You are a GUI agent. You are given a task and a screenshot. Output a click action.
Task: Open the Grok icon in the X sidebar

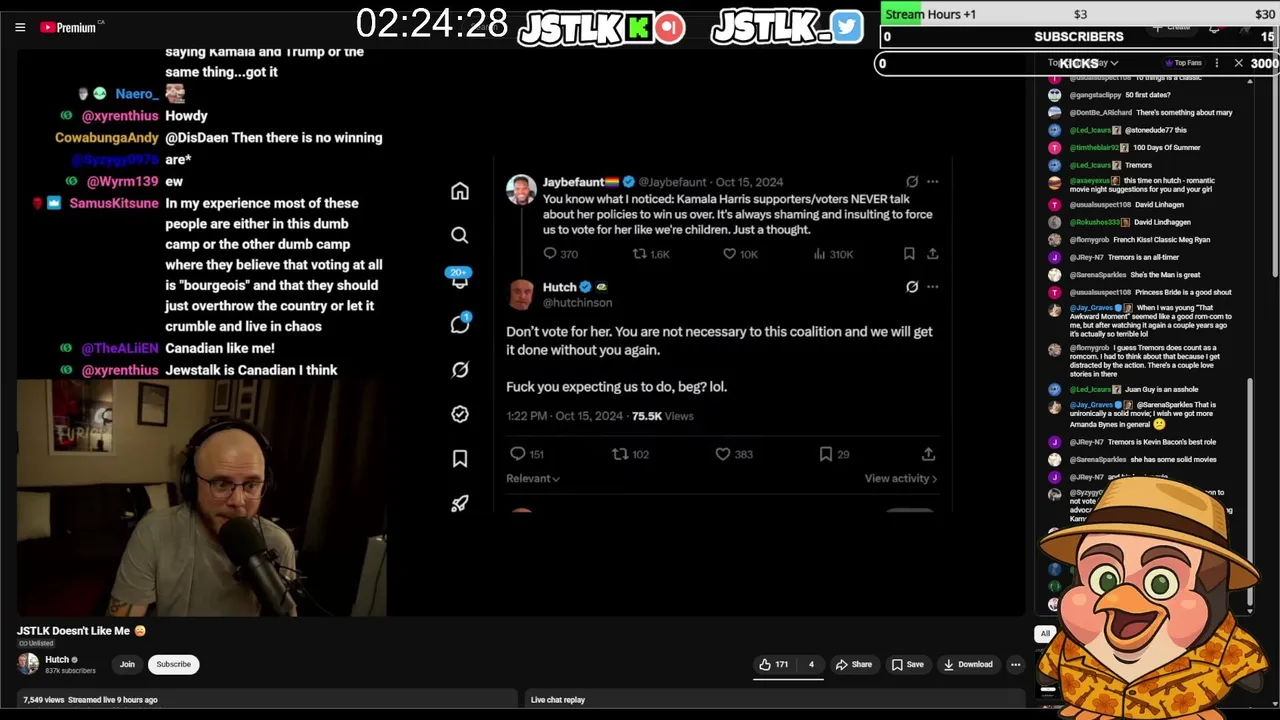pos(459,370)
